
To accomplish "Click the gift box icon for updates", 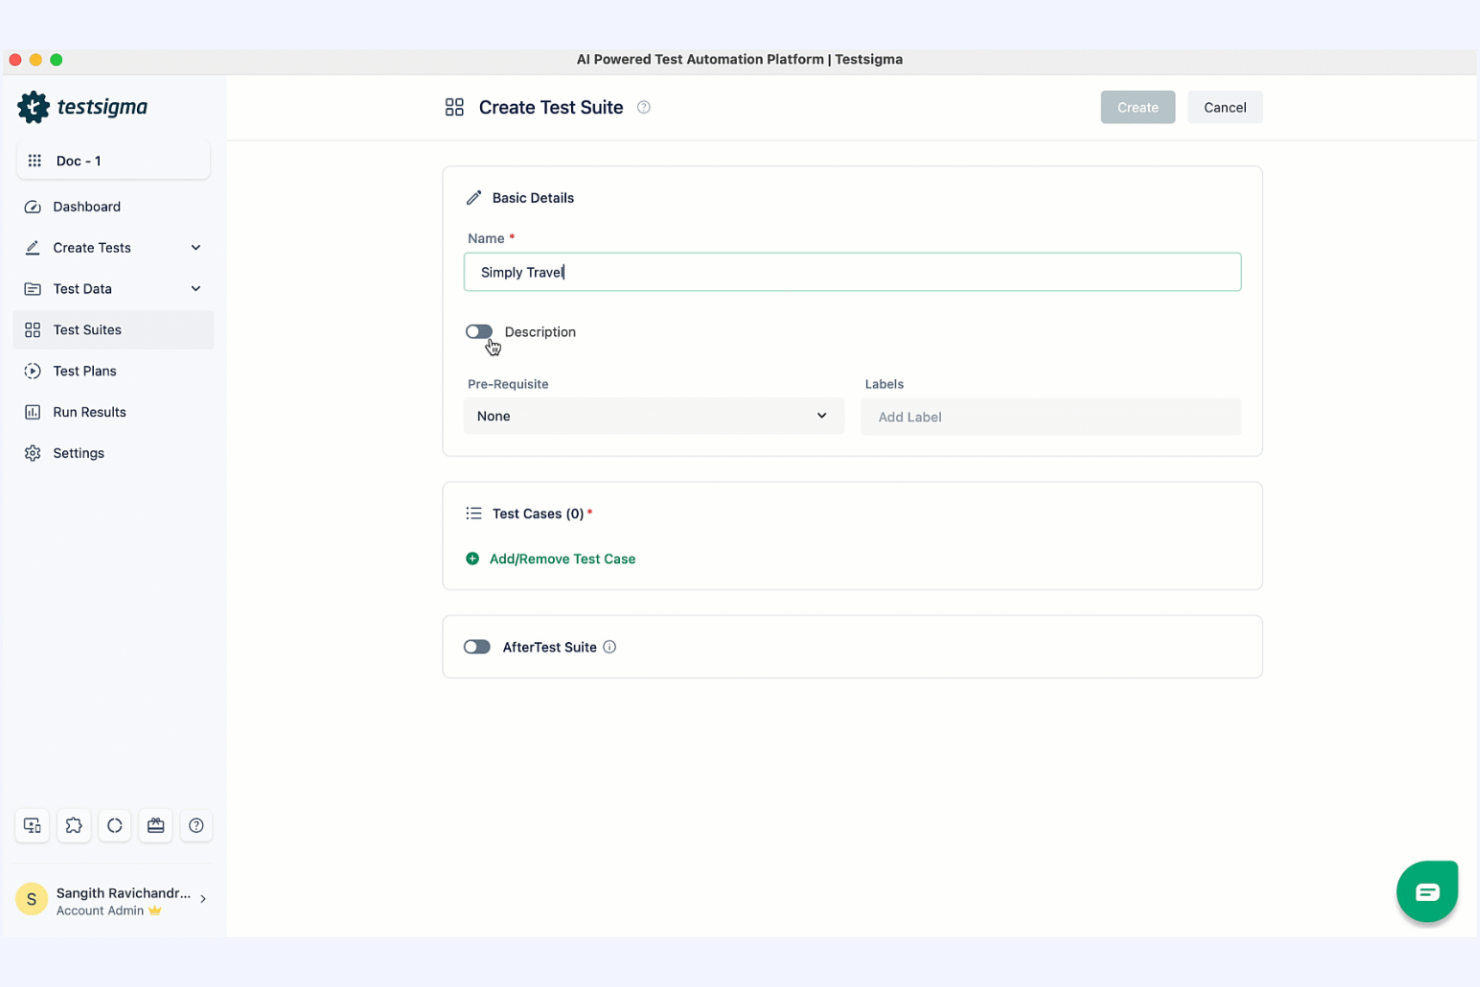I will [x=155, y=825].
